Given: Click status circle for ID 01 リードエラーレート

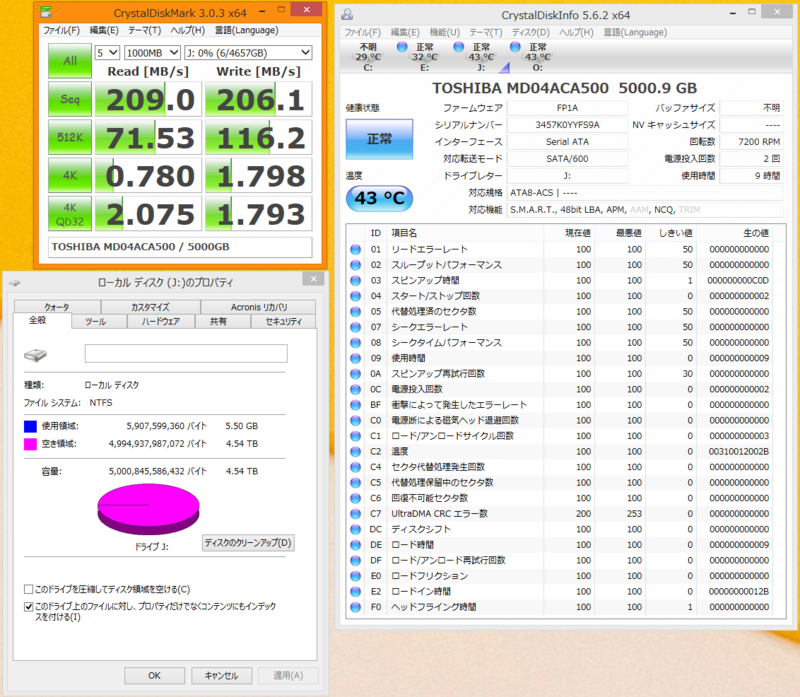Looking at the screenshot, I should [x=356, y=250].
